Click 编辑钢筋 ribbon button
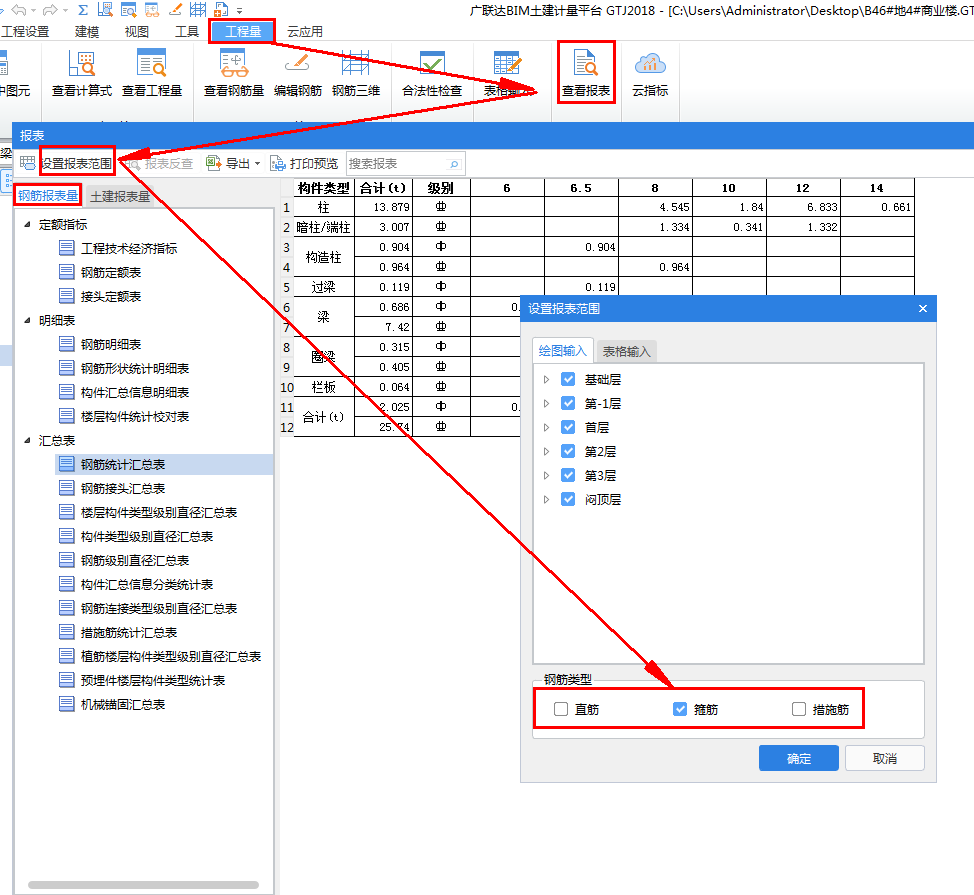Viewport: 974px width, 895px height. point(298,73)
